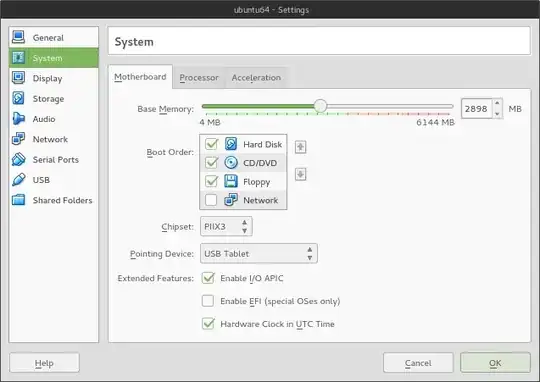Click the 4 MB minimum label

pyautogui.click(x=210, y=122)
